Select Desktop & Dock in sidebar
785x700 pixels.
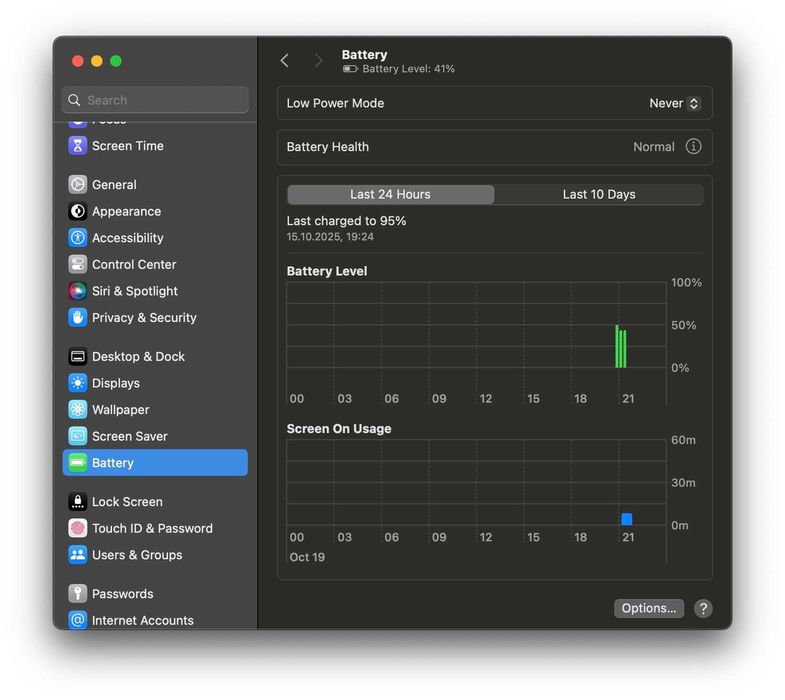(x=155, y=357)
